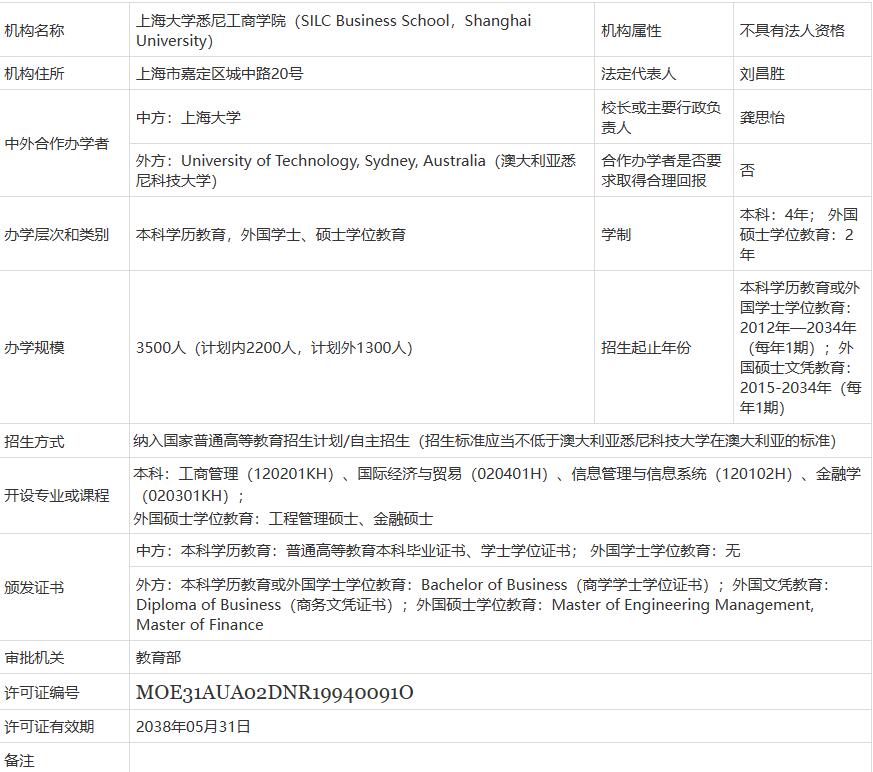Click the '纳入国家普通高等教育招生计划/自主招生' text
Image resolution: width=873 pixels, height=772 pixels.
coord(271,441)
